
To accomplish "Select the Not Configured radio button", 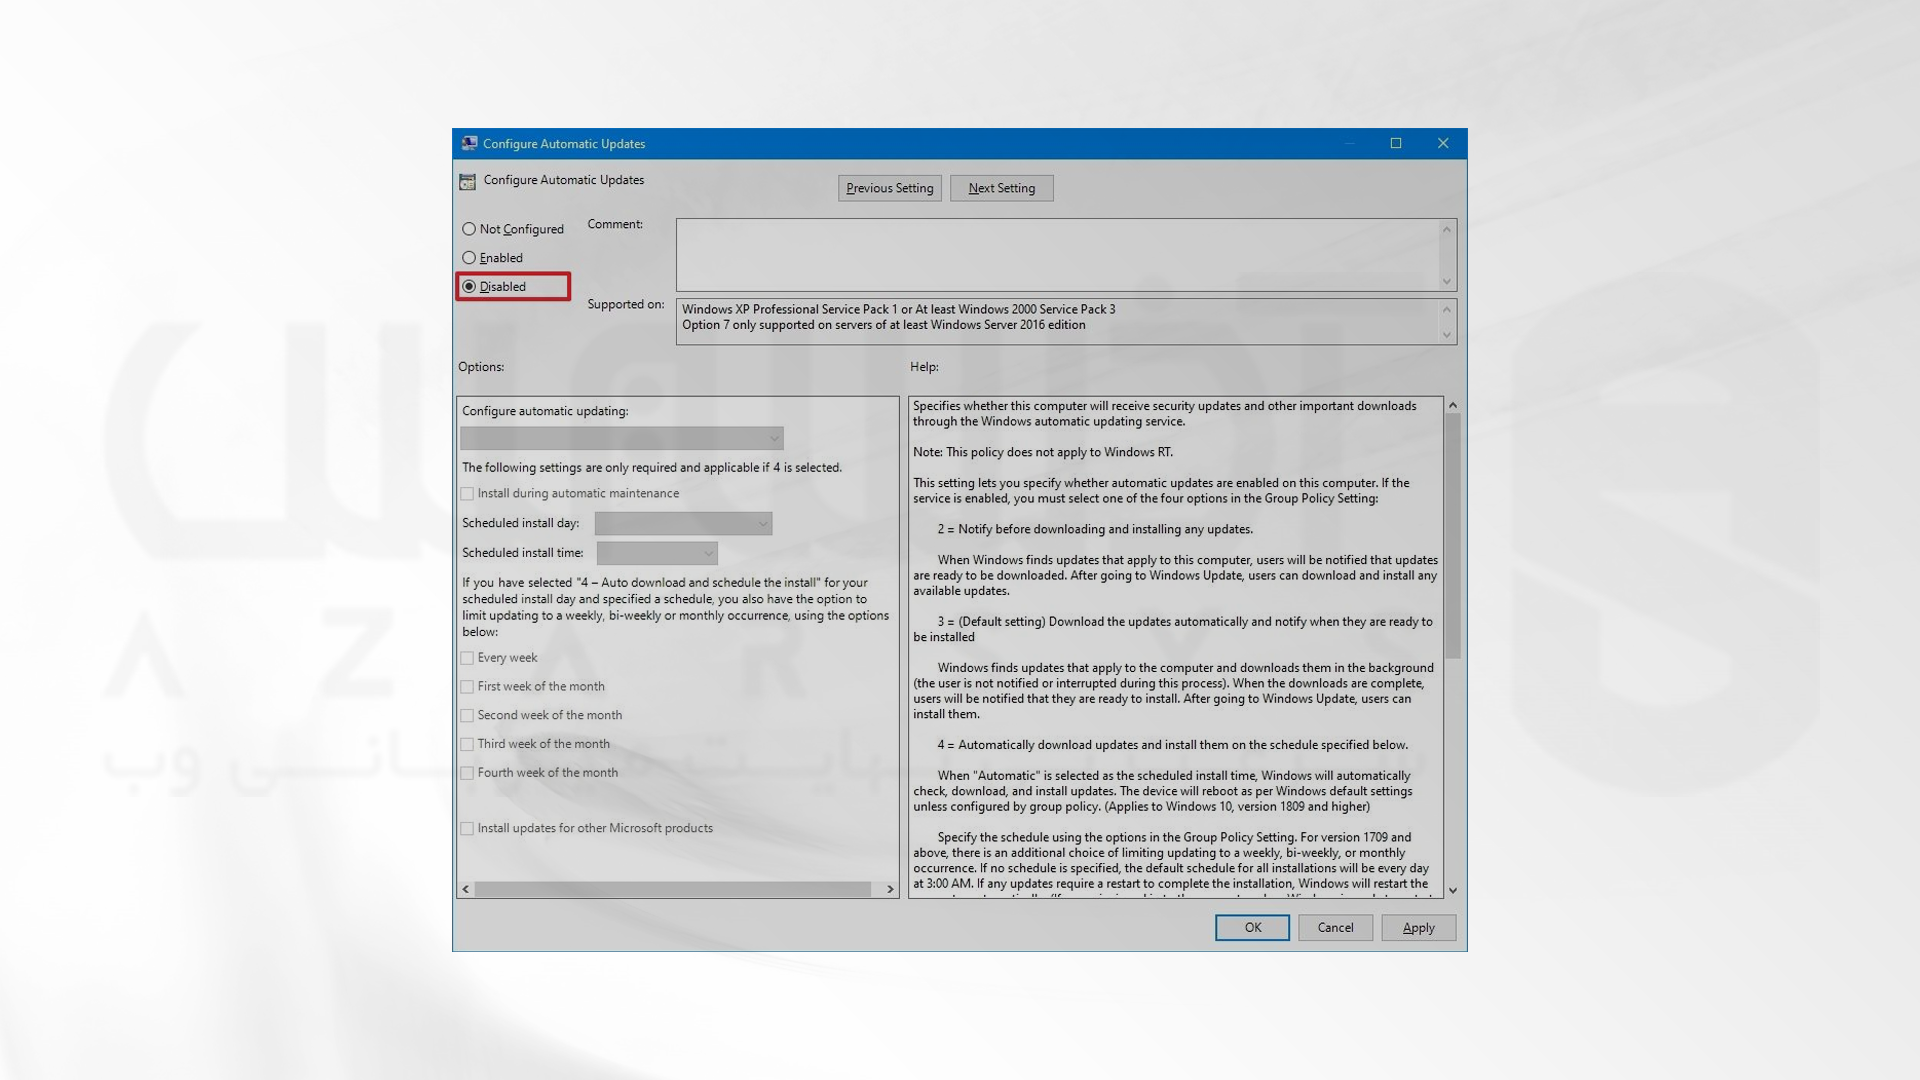I will click(469, 228).
